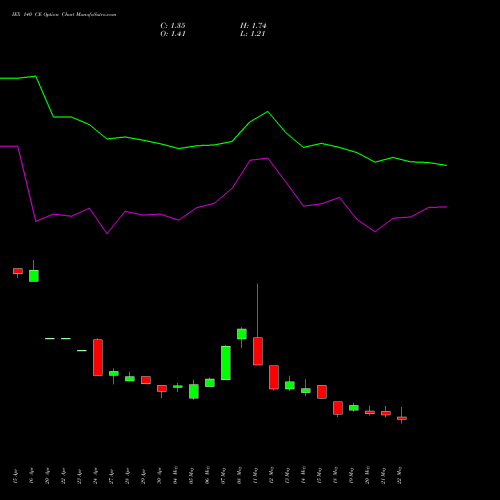Screen dimensions: 500x500
Task: Click the close value C: 1.35
Action: tap(173, 26)
